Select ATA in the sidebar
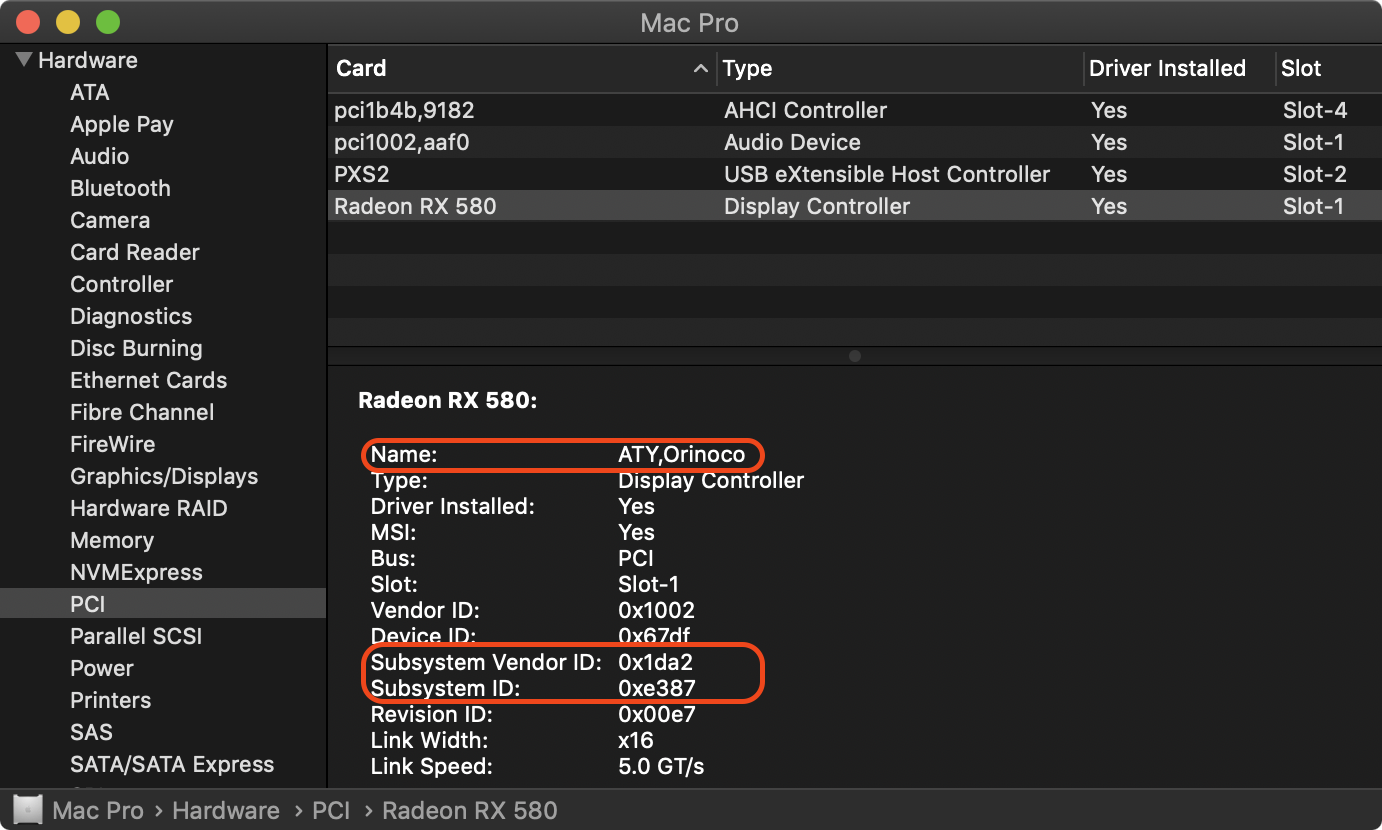Viewport: 1382px width, 830px height. coord(90,92)
